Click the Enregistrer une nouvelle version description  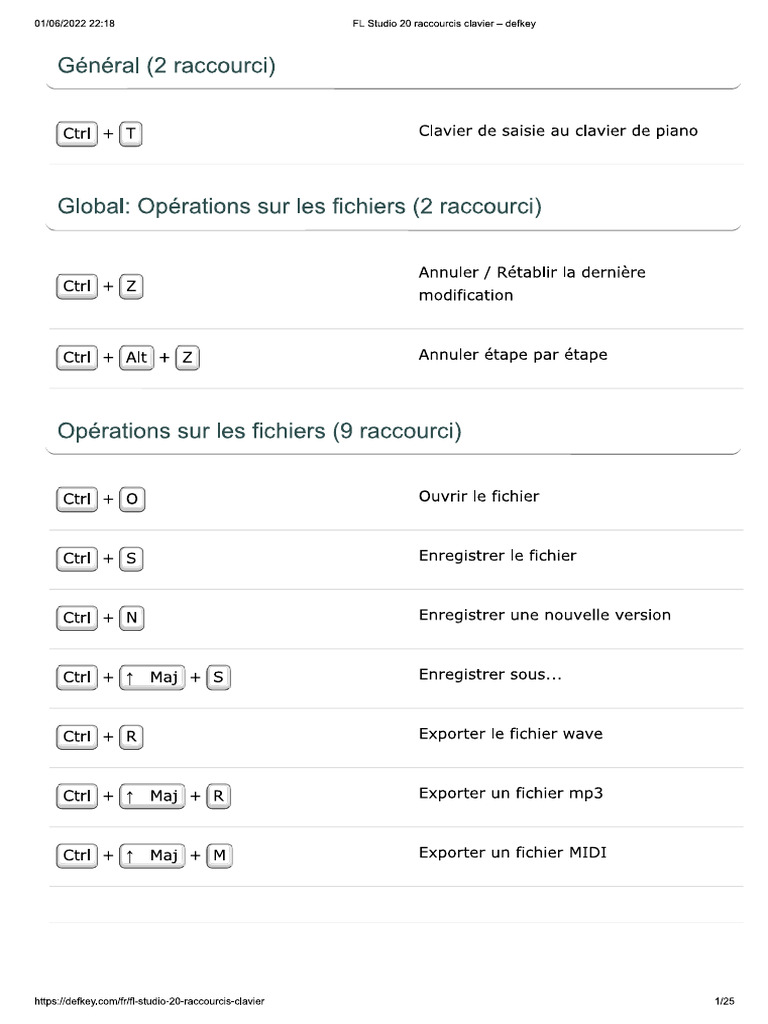point(544,615)
